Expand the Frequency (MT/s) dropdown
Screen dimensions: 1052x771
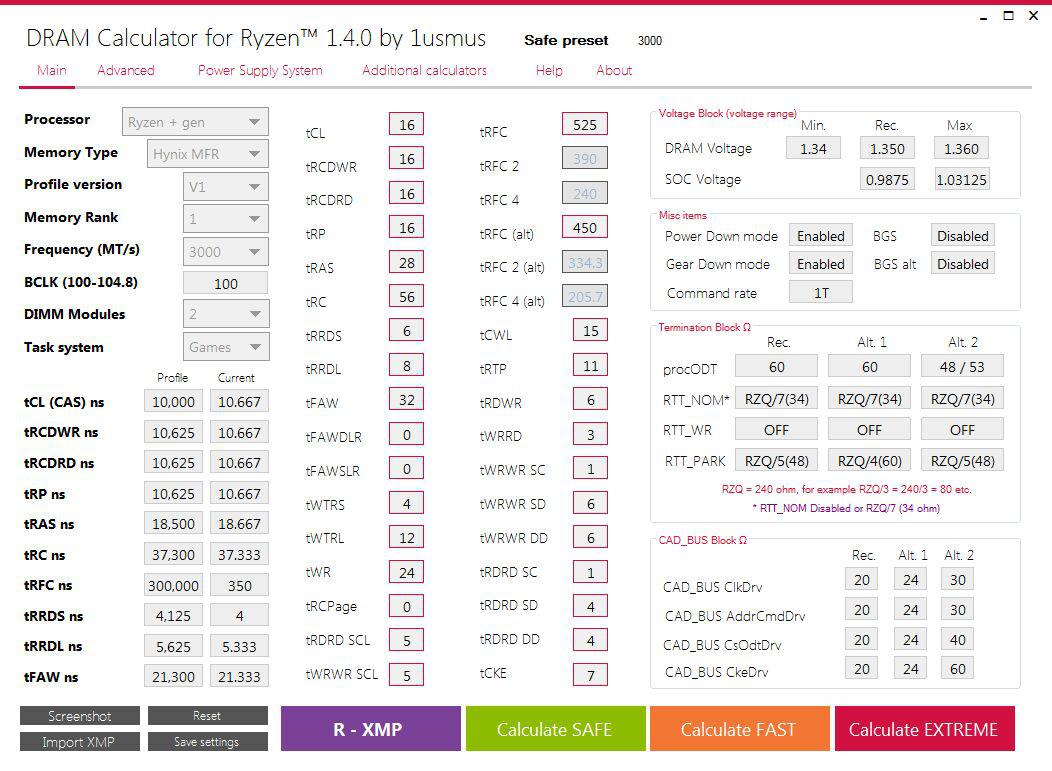coord(225,252)
